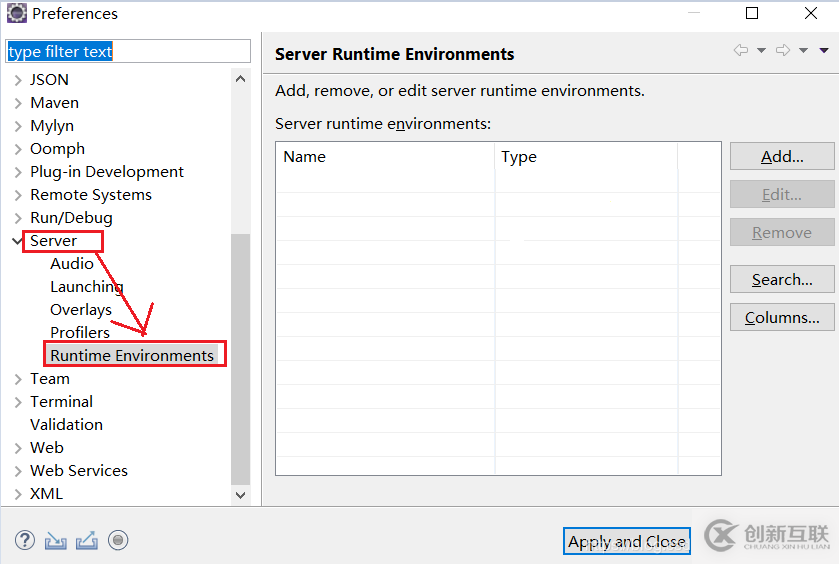This screenshot has height=564, width=839.
Task: Click the Add... button
Action: pos(781,156)
